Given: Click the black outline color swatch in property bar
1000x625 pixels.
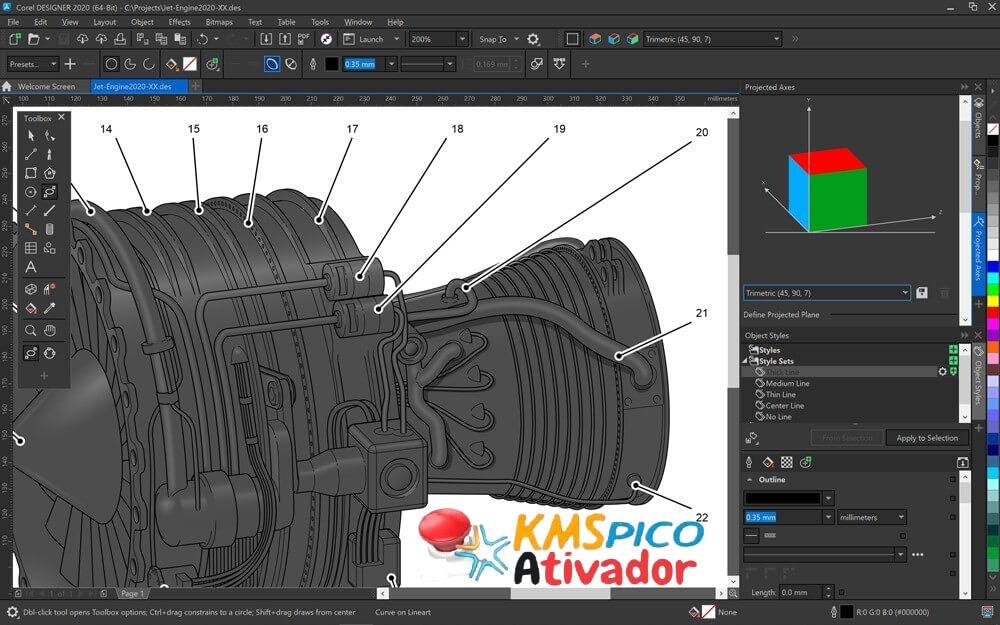Looking at the screenshot, I should [x=332, y=64].
